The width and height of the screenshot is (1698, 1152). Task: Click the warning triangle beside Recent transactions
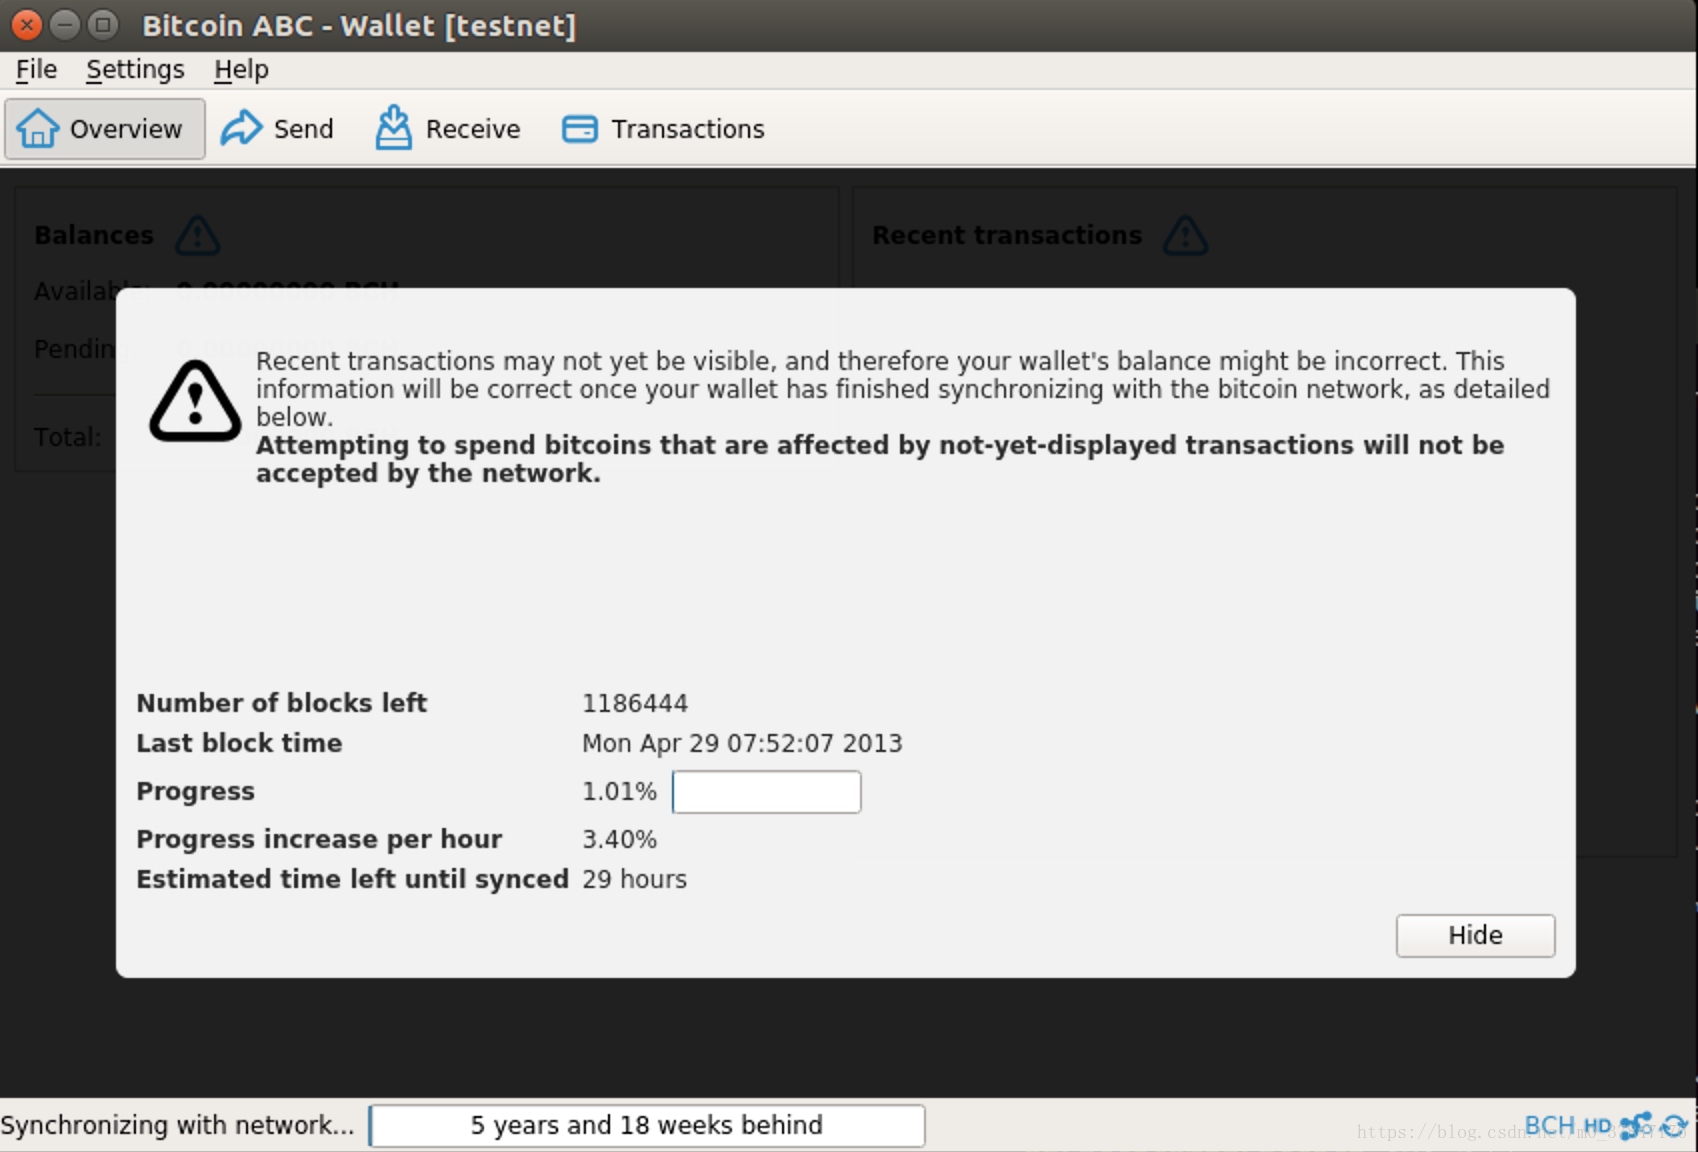point(1186,236)
